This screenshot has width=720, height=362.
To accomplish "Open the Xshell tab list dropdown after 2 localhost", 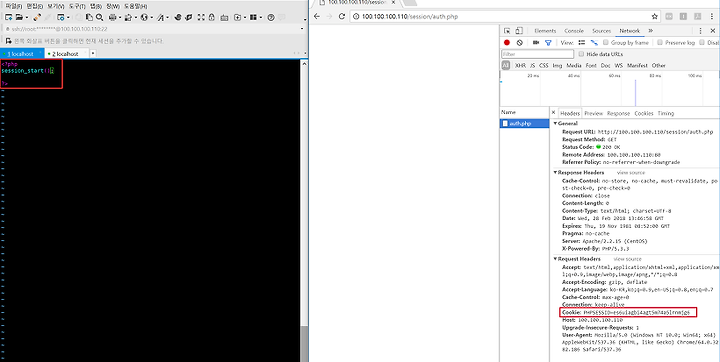I will click(93, 53).
